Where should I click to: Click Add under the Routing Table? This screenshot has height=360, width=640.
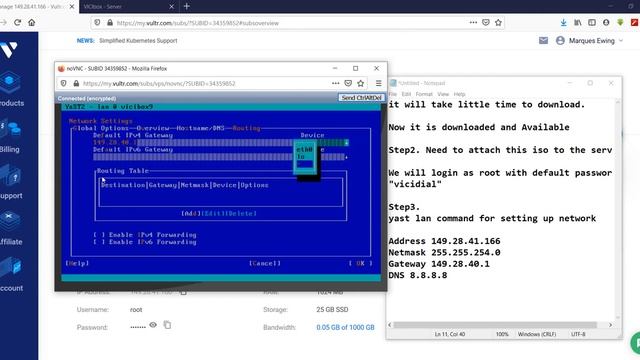click(191, 213)
